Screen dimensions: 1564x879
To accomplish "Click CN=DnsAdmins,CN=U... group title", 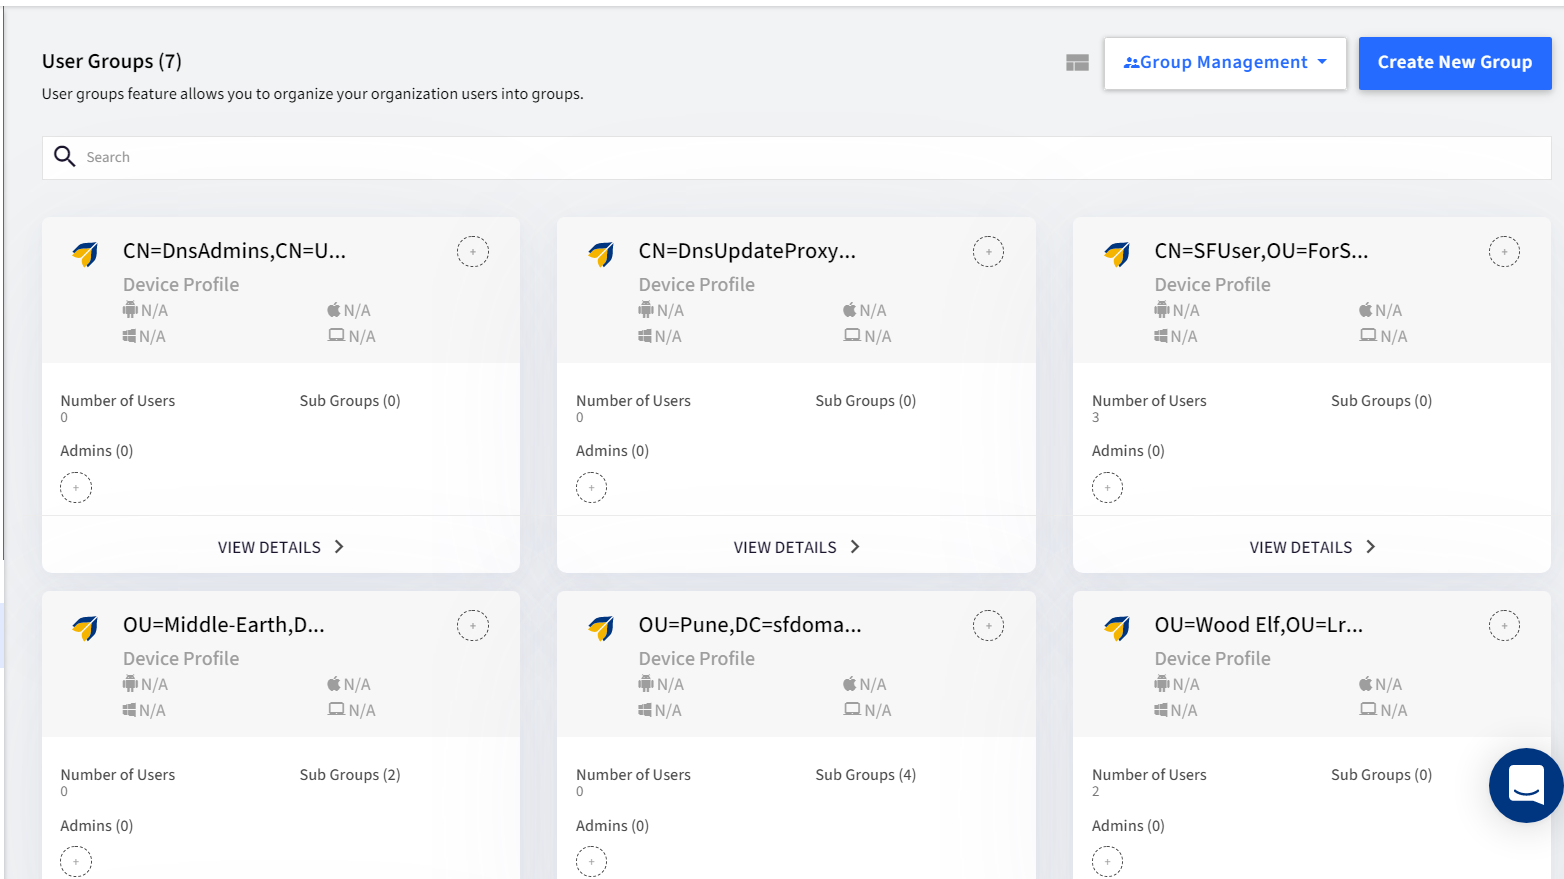I will [x=234, y=251].
